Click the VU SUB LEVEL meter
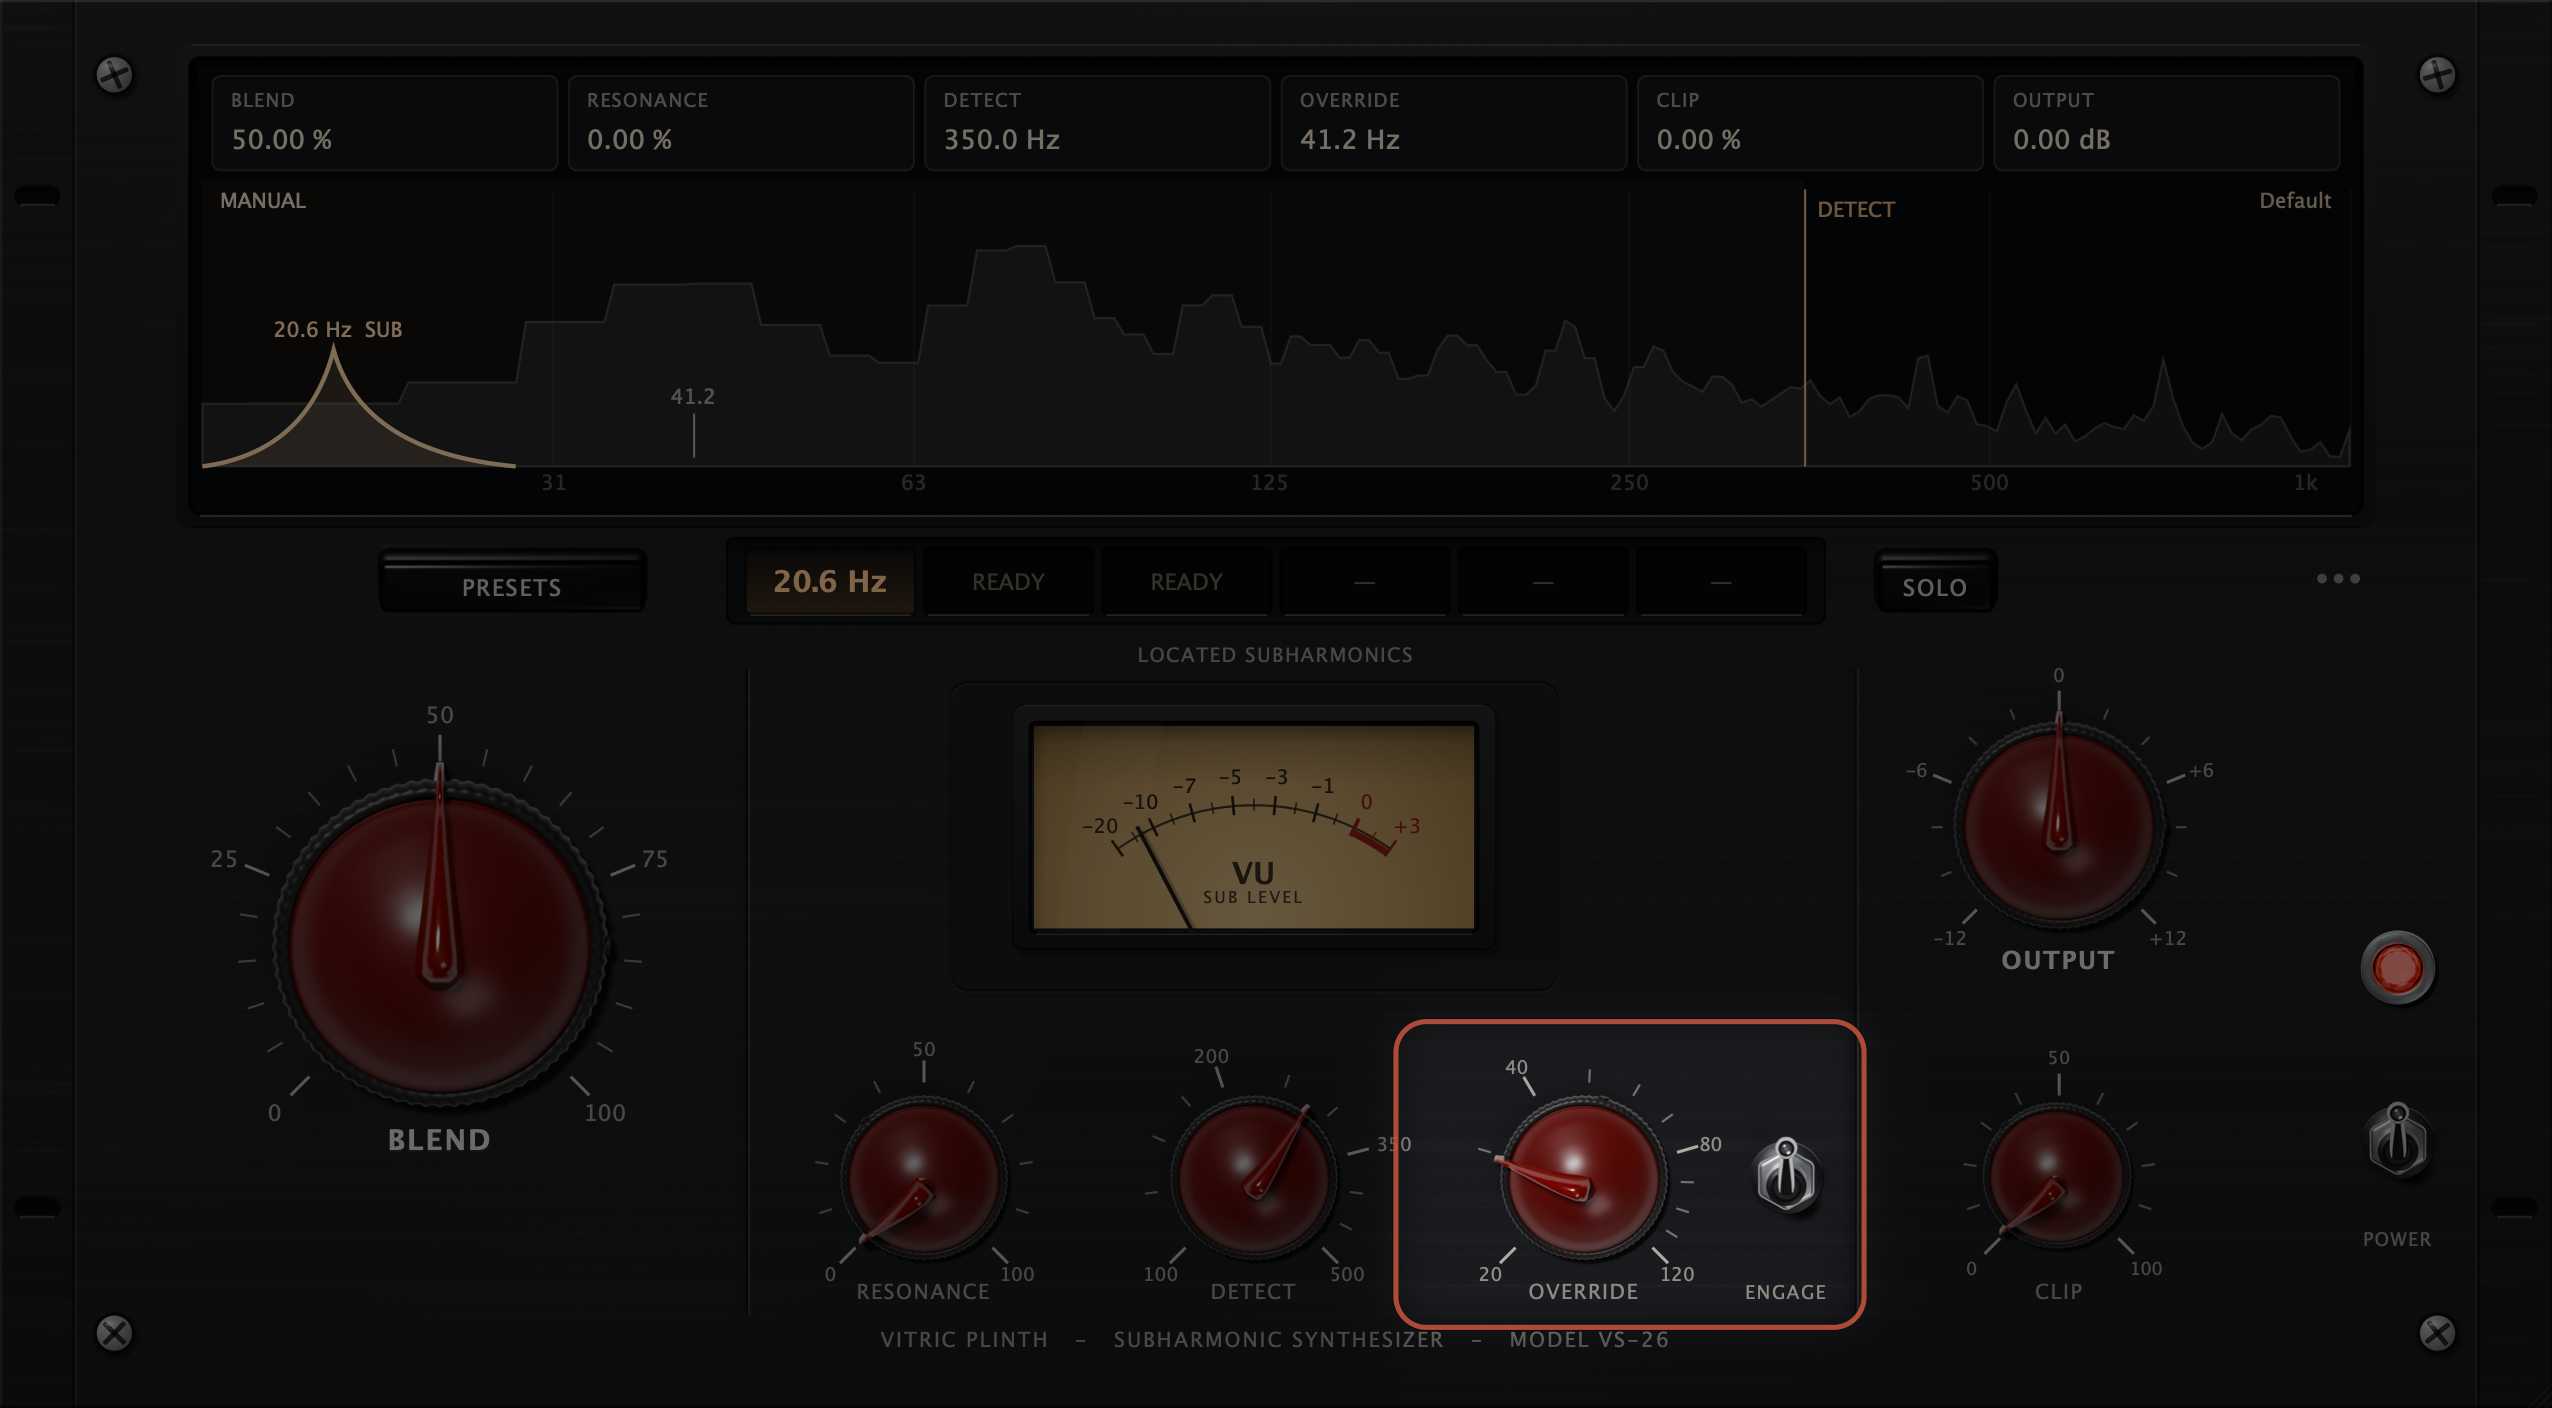Viewport: 2552px width, 1408px height. click(x=1253, y=827)
